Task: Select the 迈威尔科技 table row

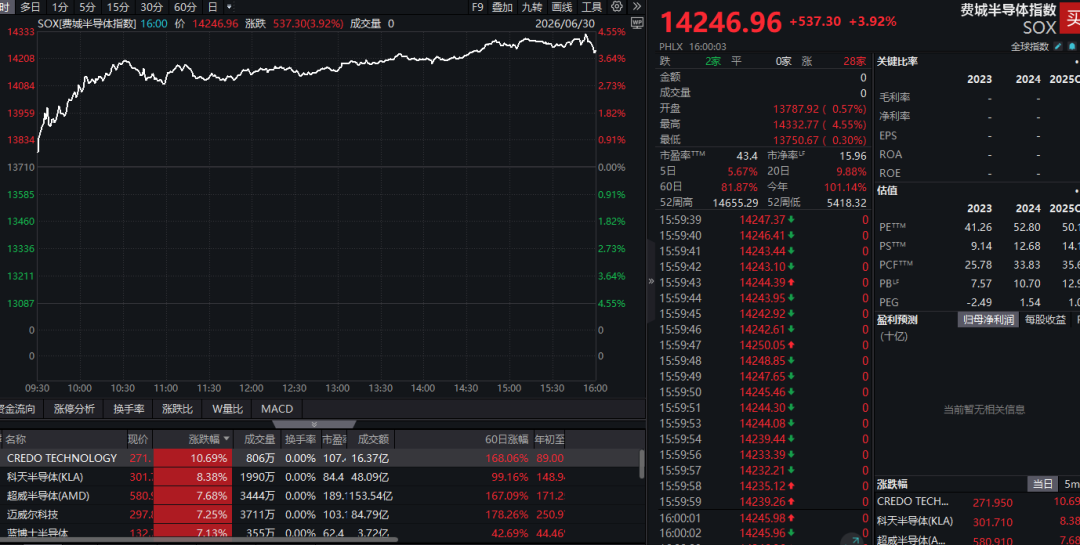Action: 319,515
